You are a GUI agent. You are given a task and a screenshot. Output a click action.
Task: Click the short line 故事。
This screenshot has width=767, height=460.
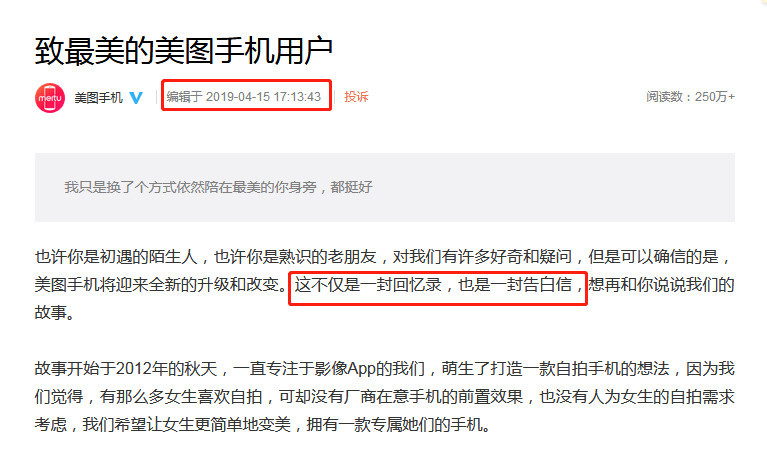55,312
